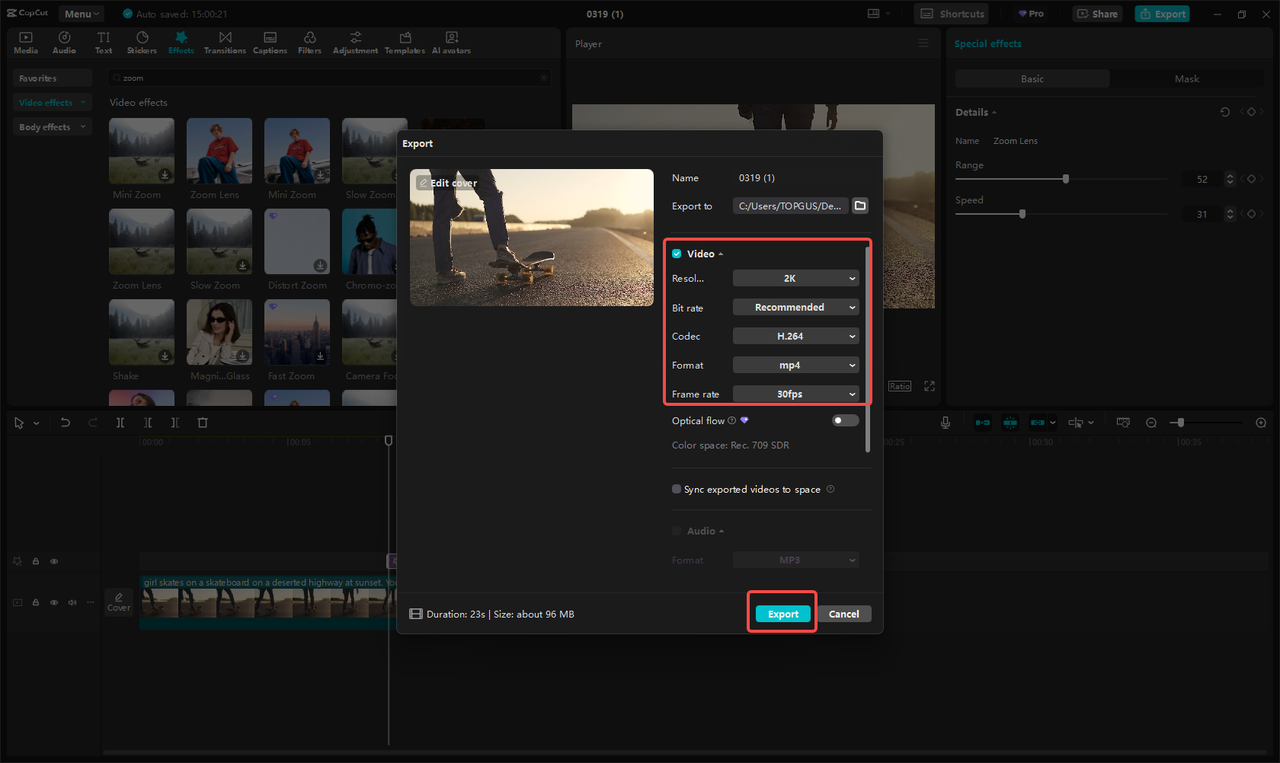The width and height of the screenshot is (1280, 763).
Task: Open the Codec dropdown showing H.264
Action: point(795,335)
